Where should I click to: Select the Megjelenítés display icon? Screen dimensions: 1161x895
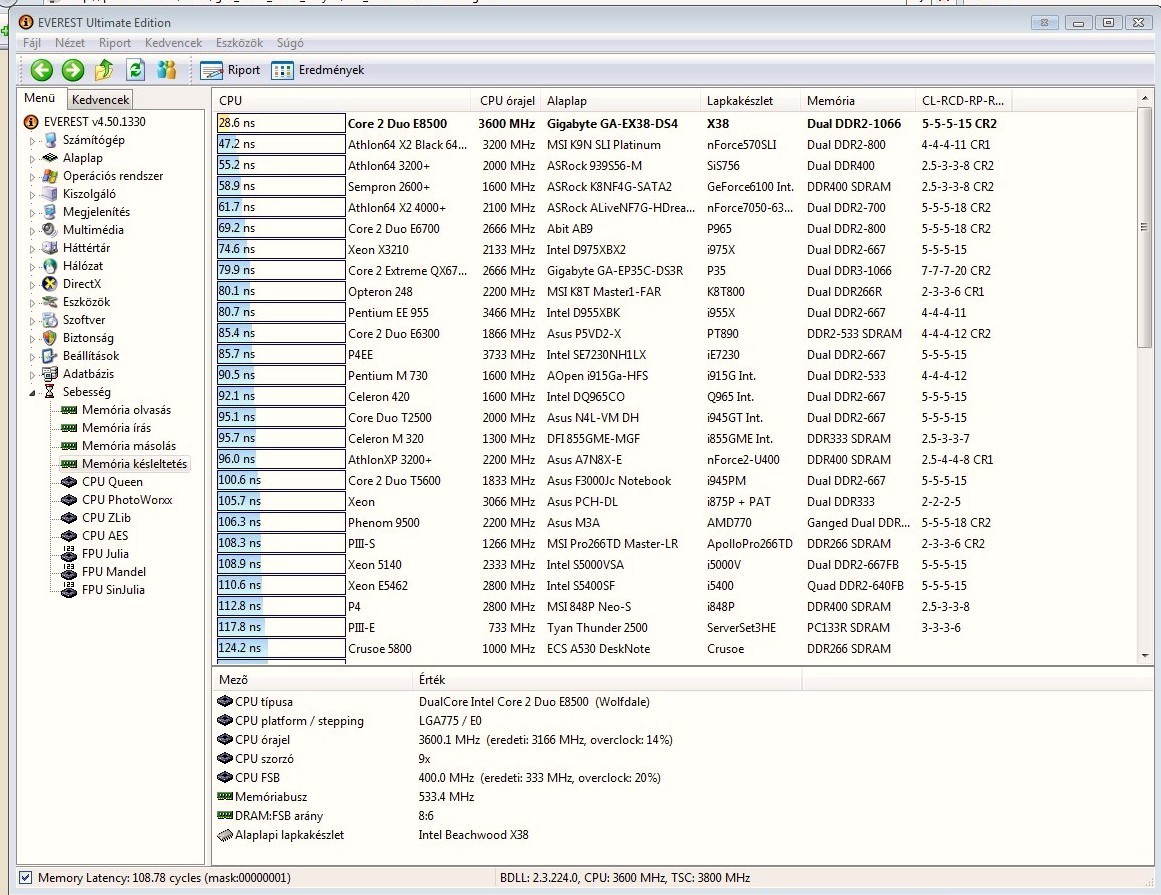point(50,212)
